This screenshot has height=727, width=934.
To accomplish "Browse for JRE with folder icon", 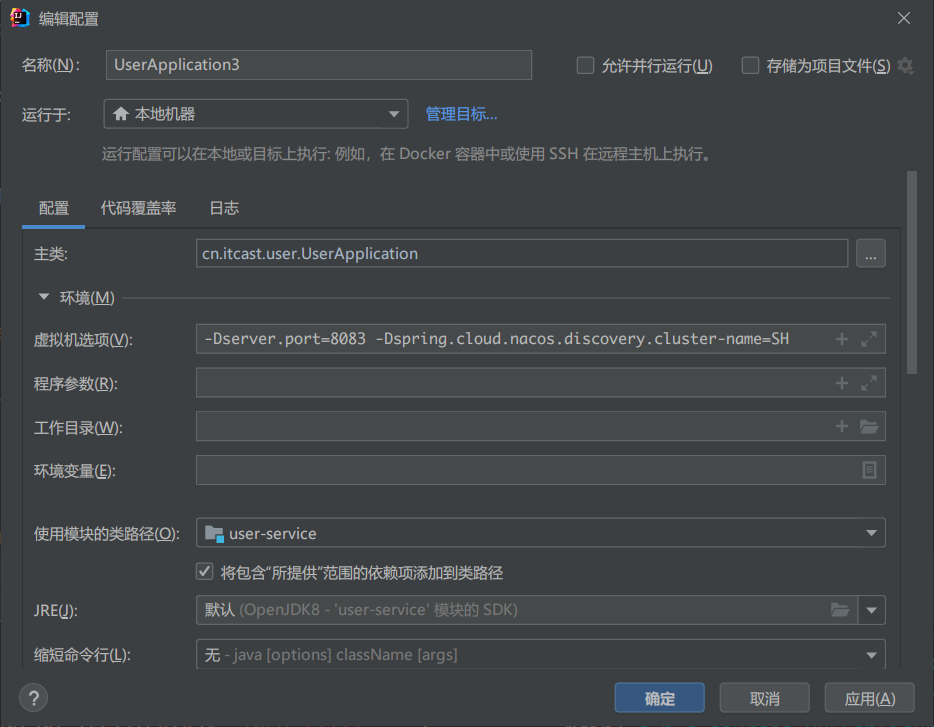I will tap(840, 610).
